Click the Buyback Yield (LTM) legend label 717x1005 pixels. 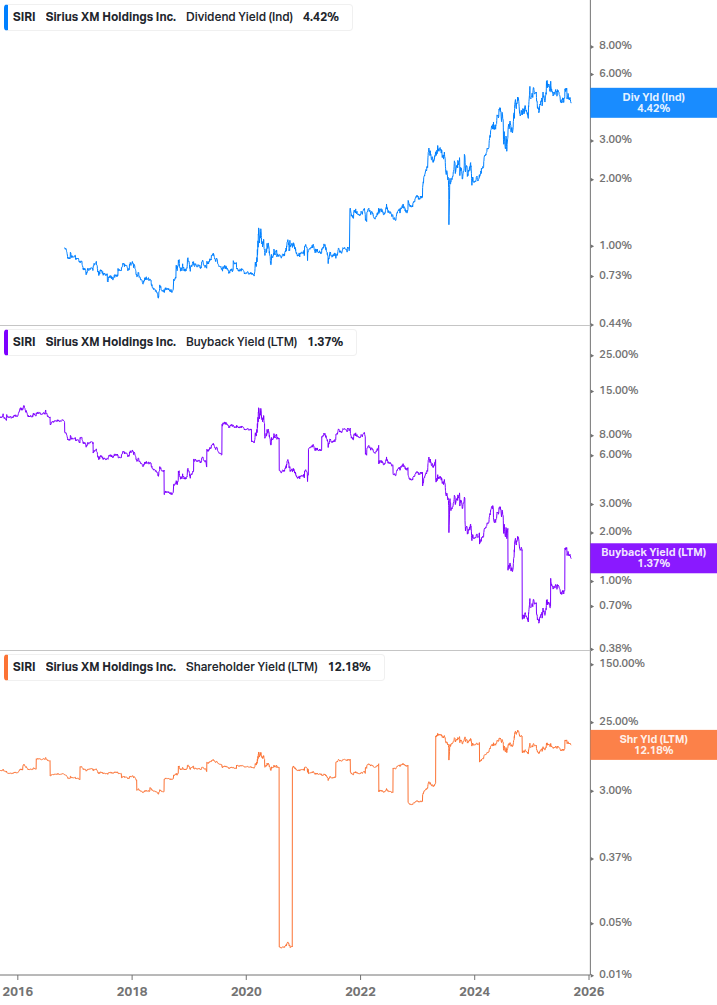click(x=242, y=342)
